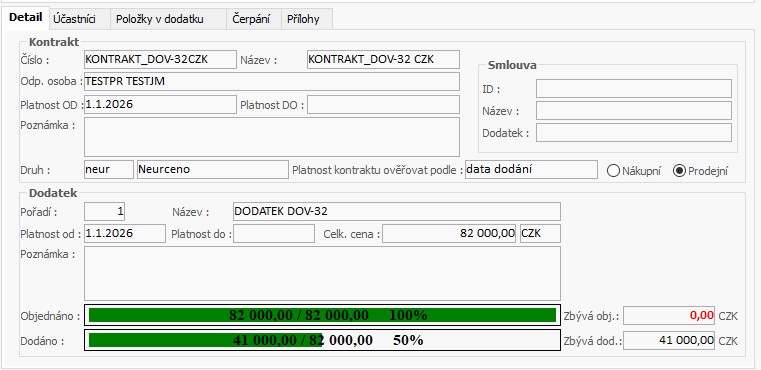Click the Dodatek Platnost do field

pos(274,234)
